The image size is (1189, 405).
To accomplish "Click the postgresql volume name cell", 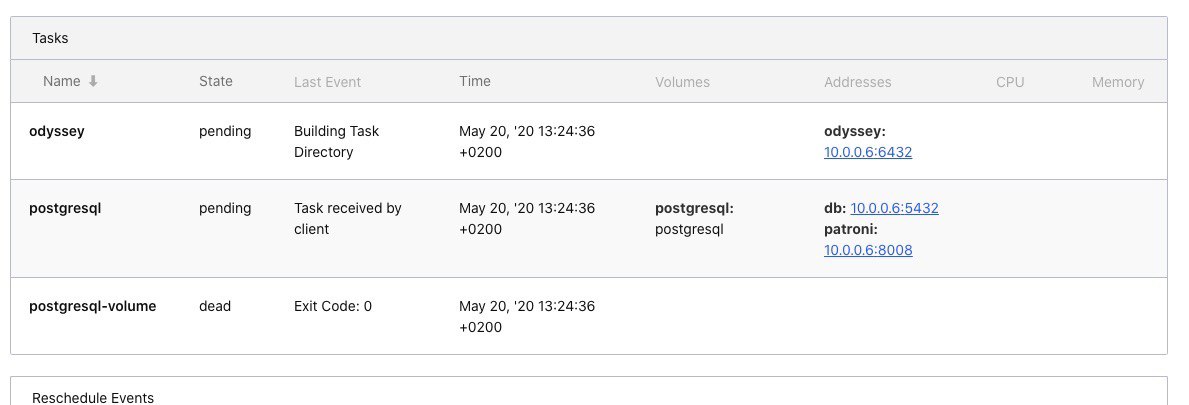I will coord(689,229).
